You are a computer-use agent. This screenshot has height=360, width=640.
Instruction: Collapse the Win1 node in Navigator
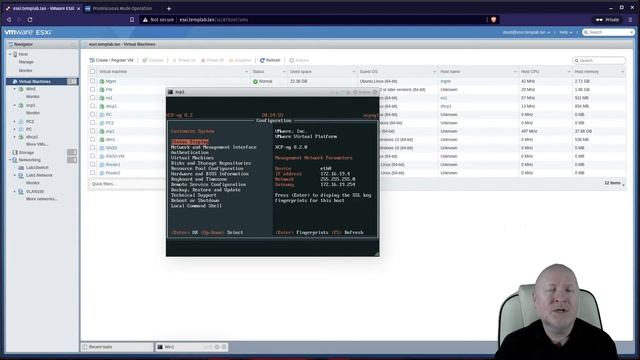click(x=15, y=89)
